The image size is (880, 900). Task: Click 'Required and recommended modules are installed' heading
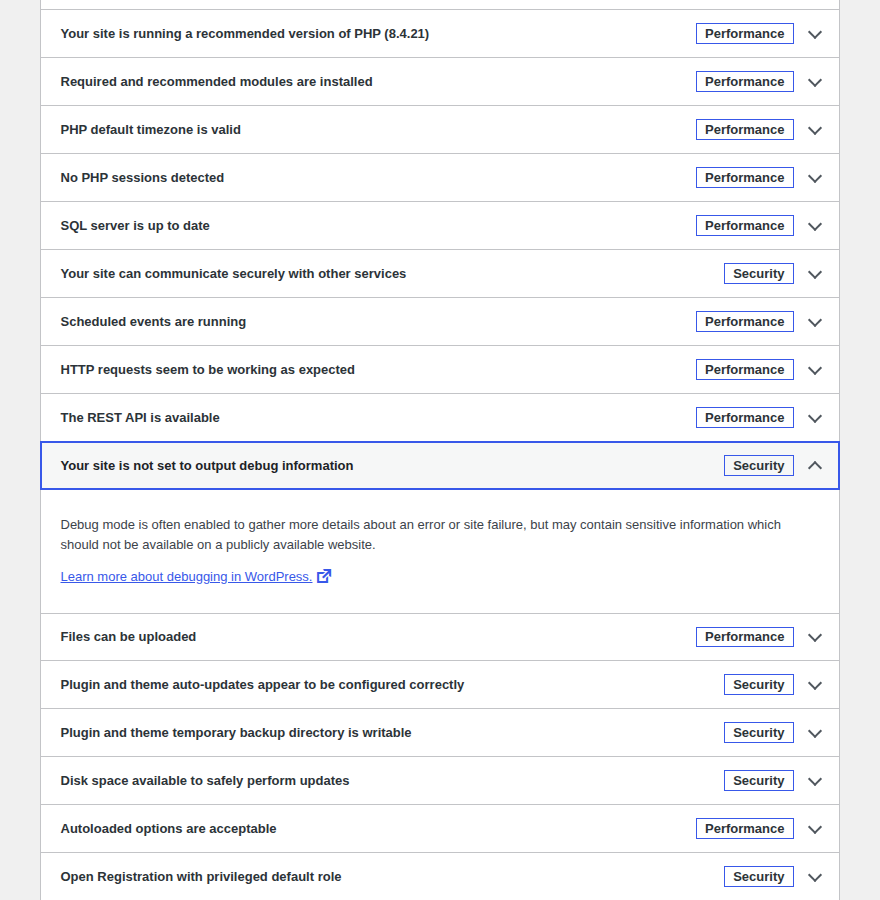tap(216, 82)
